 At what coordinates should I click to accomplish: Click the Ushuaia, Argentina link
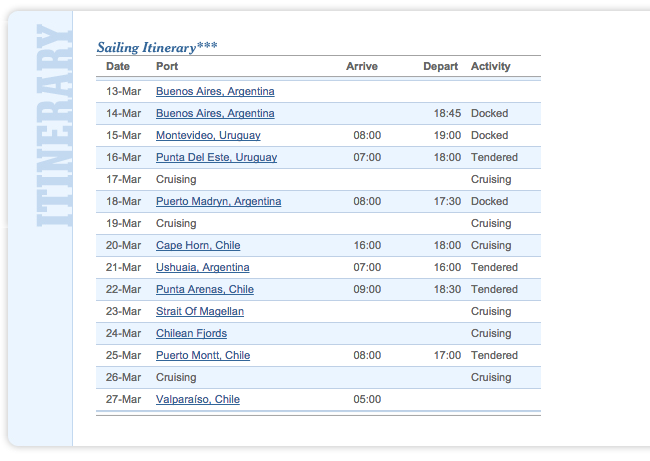(203, 268)
